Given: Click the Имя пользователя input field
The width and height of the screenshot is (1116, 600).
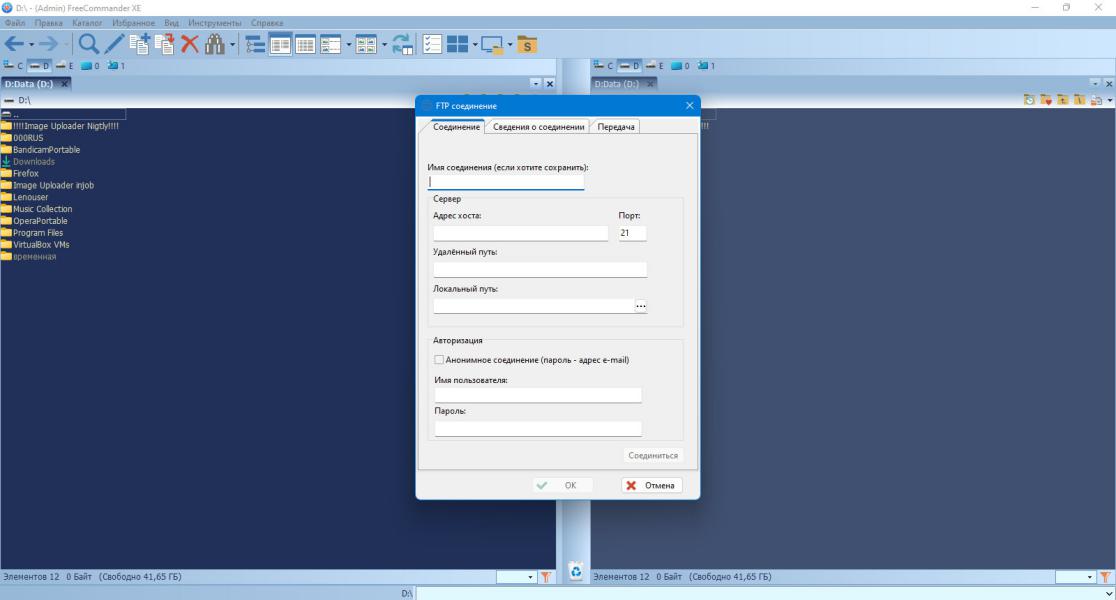Looking at the screenshot, I should click(x=537, y=395).
